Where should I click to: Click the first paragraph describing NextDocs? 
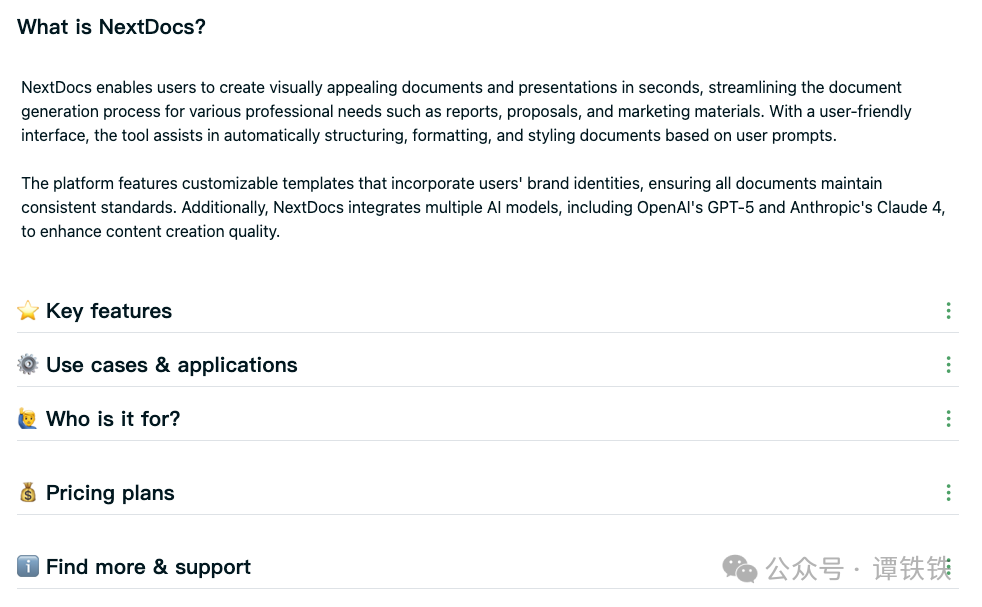(466, 111)
